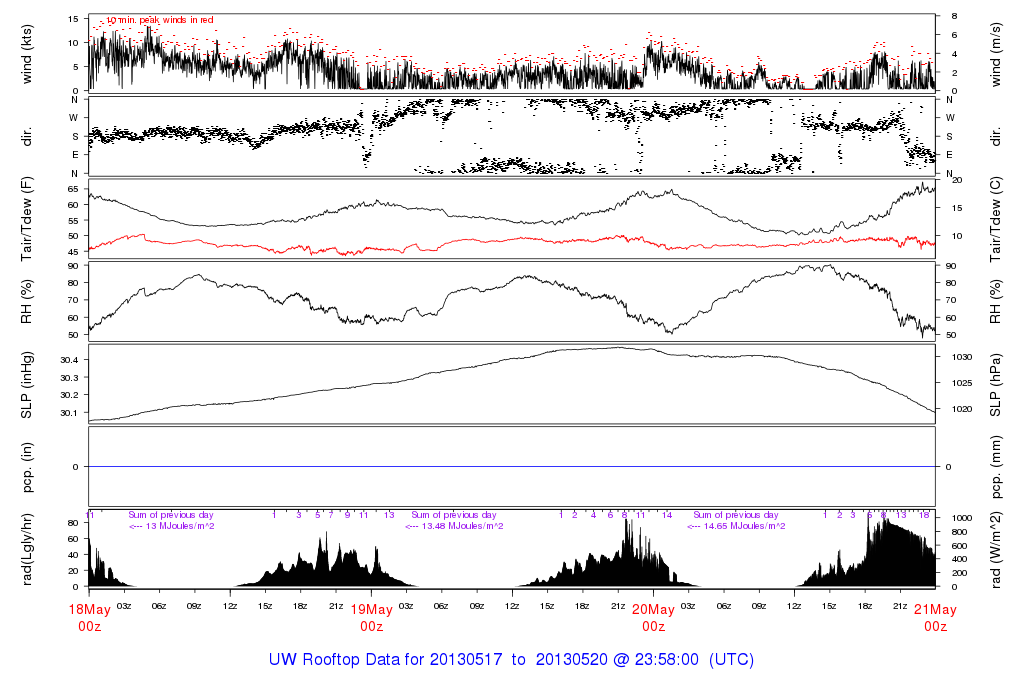Click the 'pcp. (mm)' axis label

pyautogui.click(x=995, y=467)
